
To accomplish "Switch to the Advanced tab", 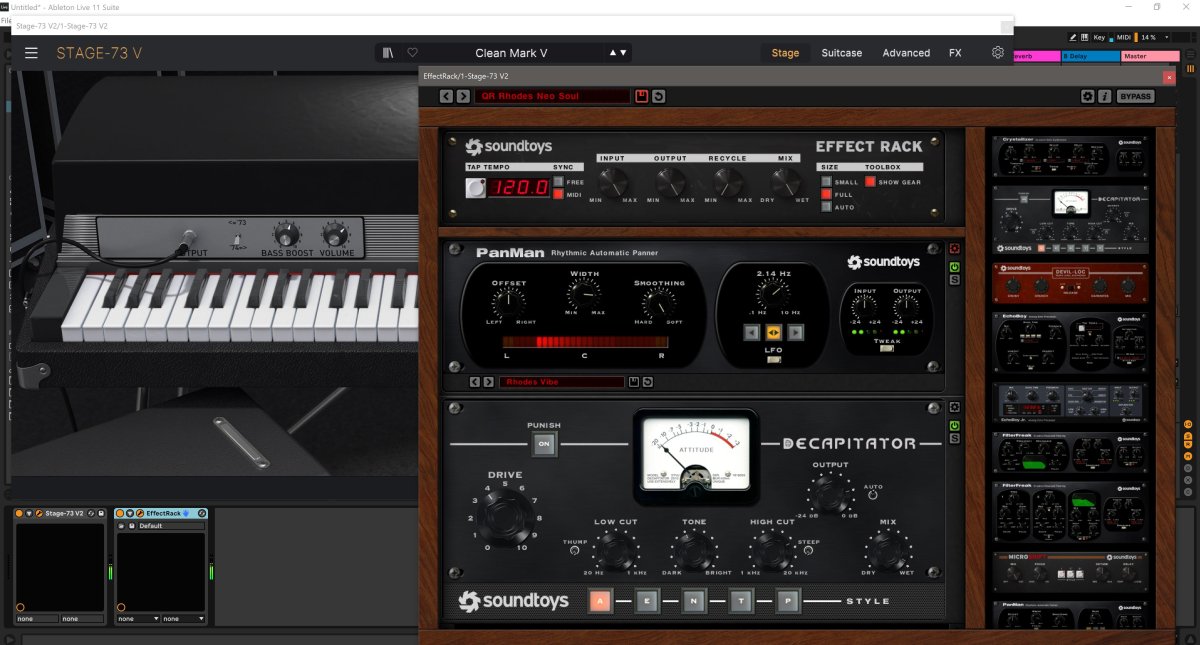I will pos(906,53).
